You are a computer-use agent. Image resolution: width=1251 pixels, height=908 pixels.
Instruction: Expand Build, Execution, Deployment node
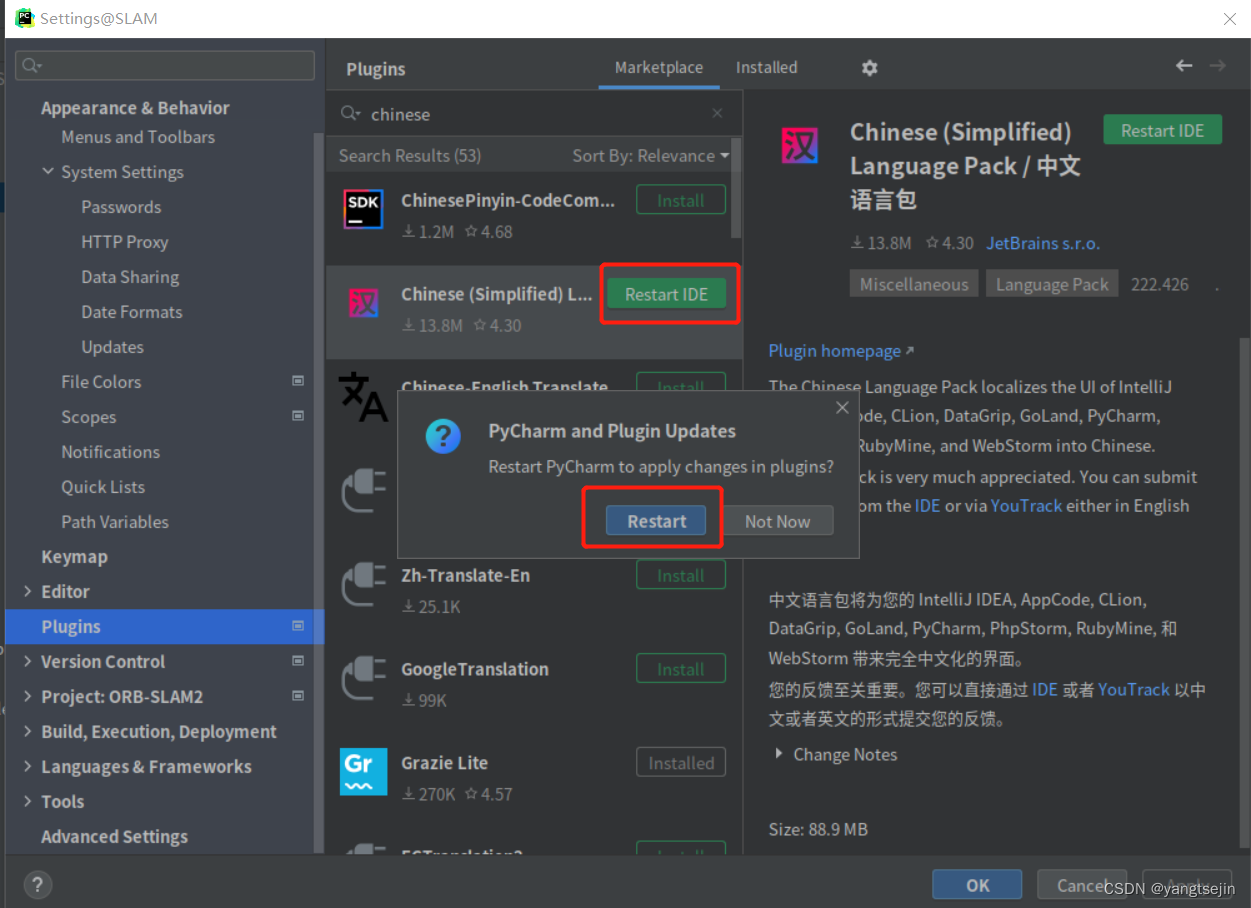pos(28,732)
